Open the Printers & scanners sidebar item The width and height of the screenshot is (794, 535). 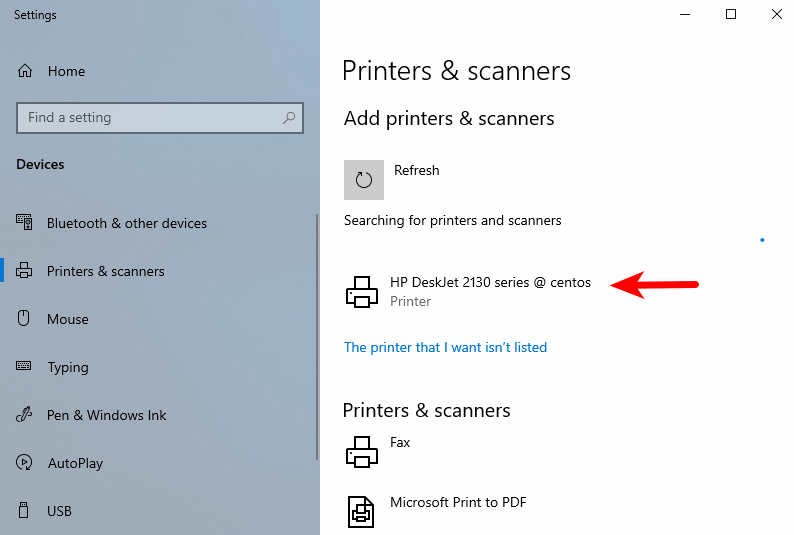point(105,271)
